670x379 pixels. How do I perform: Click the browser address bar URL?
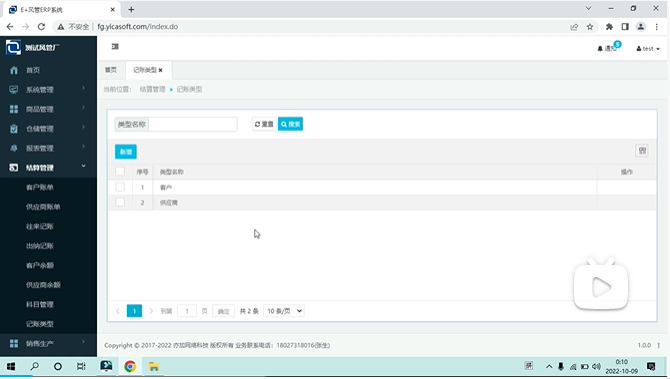tap(138, 26)
